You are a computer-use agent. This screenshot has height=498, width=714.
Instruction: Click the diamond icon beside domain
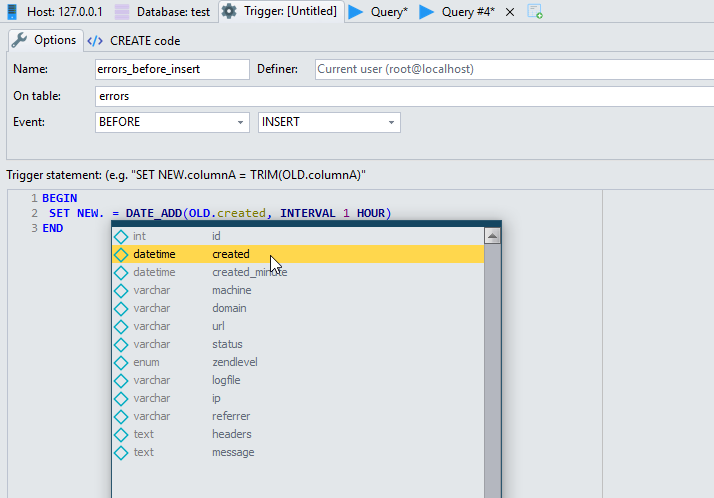(x=121, y=308)
